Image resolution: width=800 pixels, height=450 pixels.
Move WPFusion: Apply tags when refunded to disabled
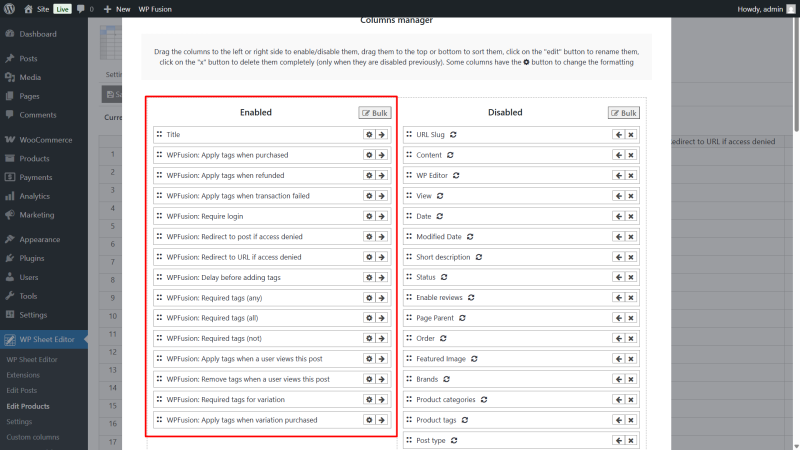pos(382,176)
